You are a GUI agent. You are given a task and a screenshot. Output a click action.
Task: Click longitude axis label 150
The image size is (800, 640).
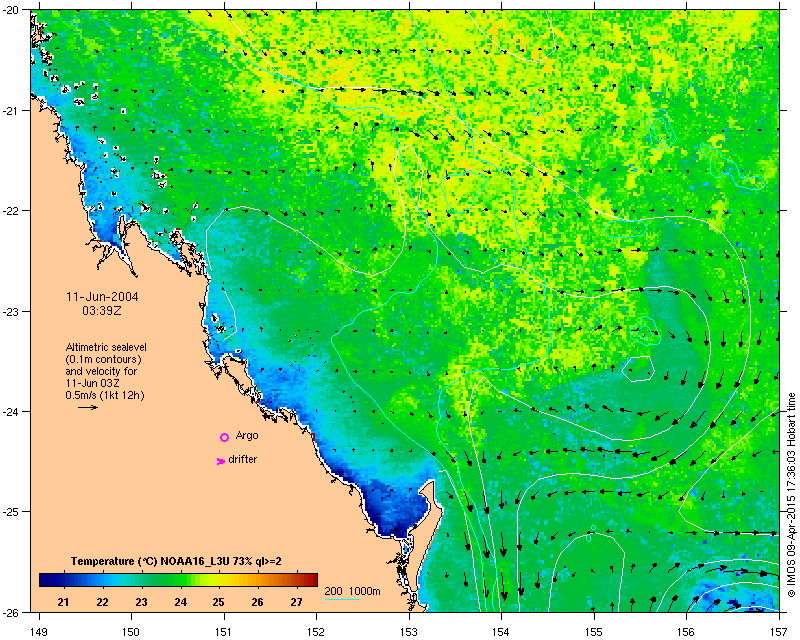tap(131, 632)
